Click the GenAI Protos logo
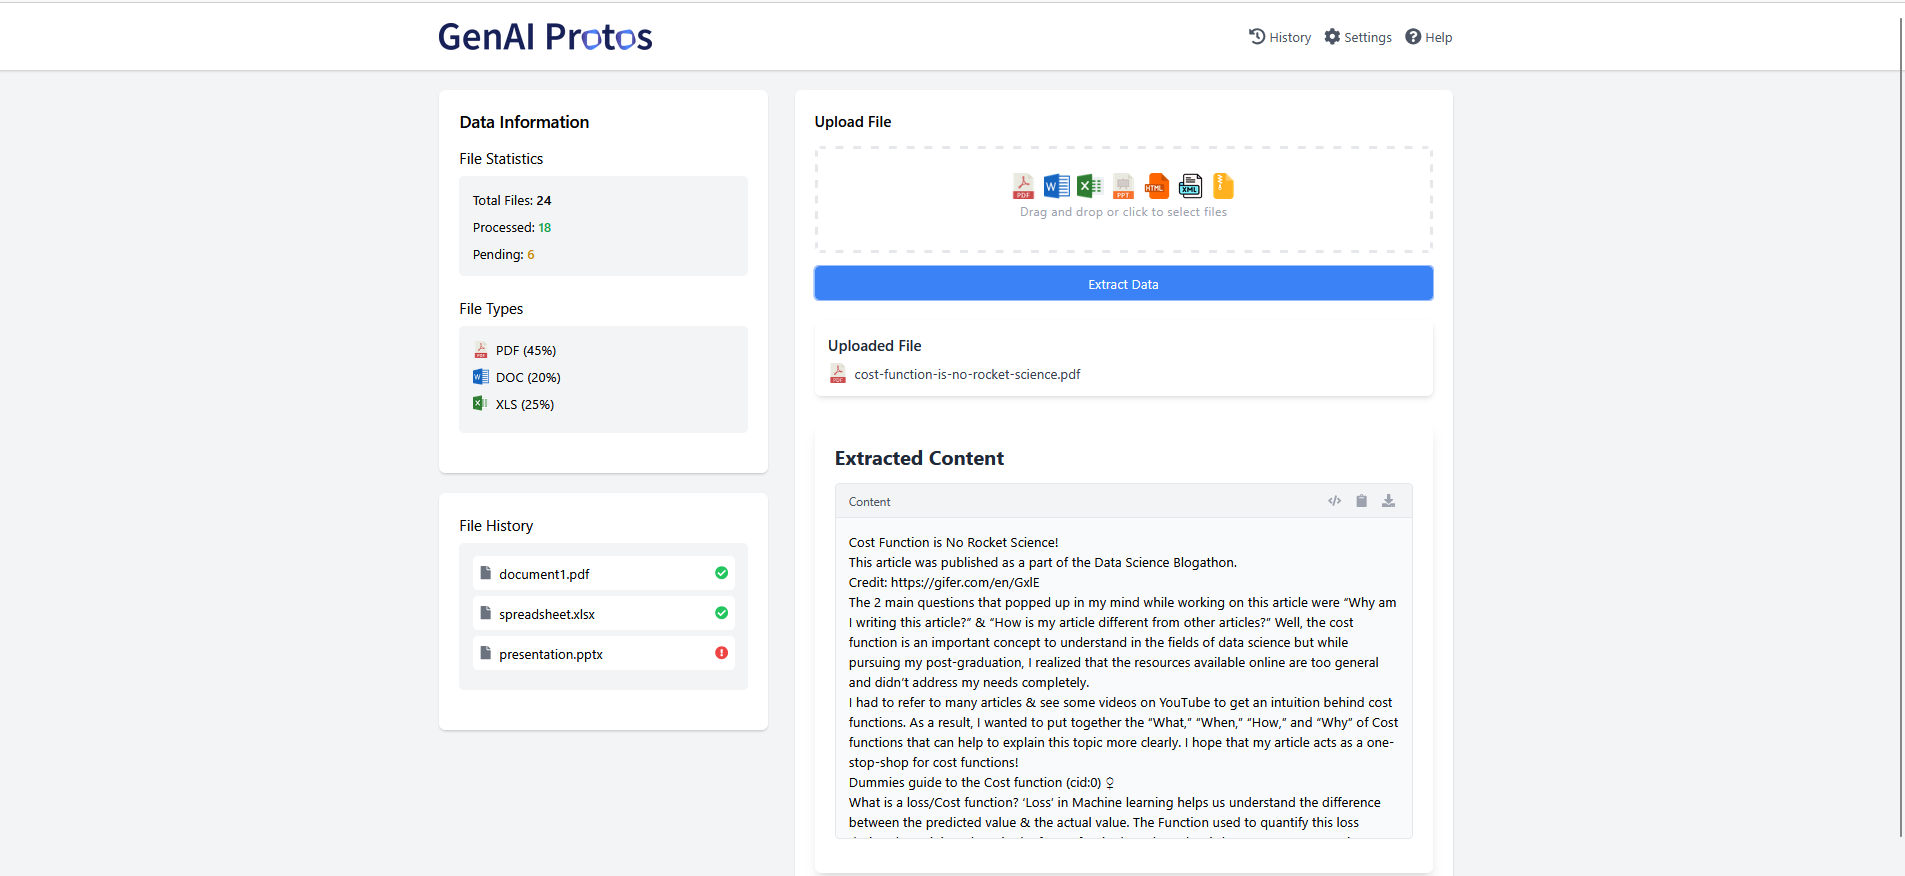Viewport: 1905px width, 876px height. 545,37
